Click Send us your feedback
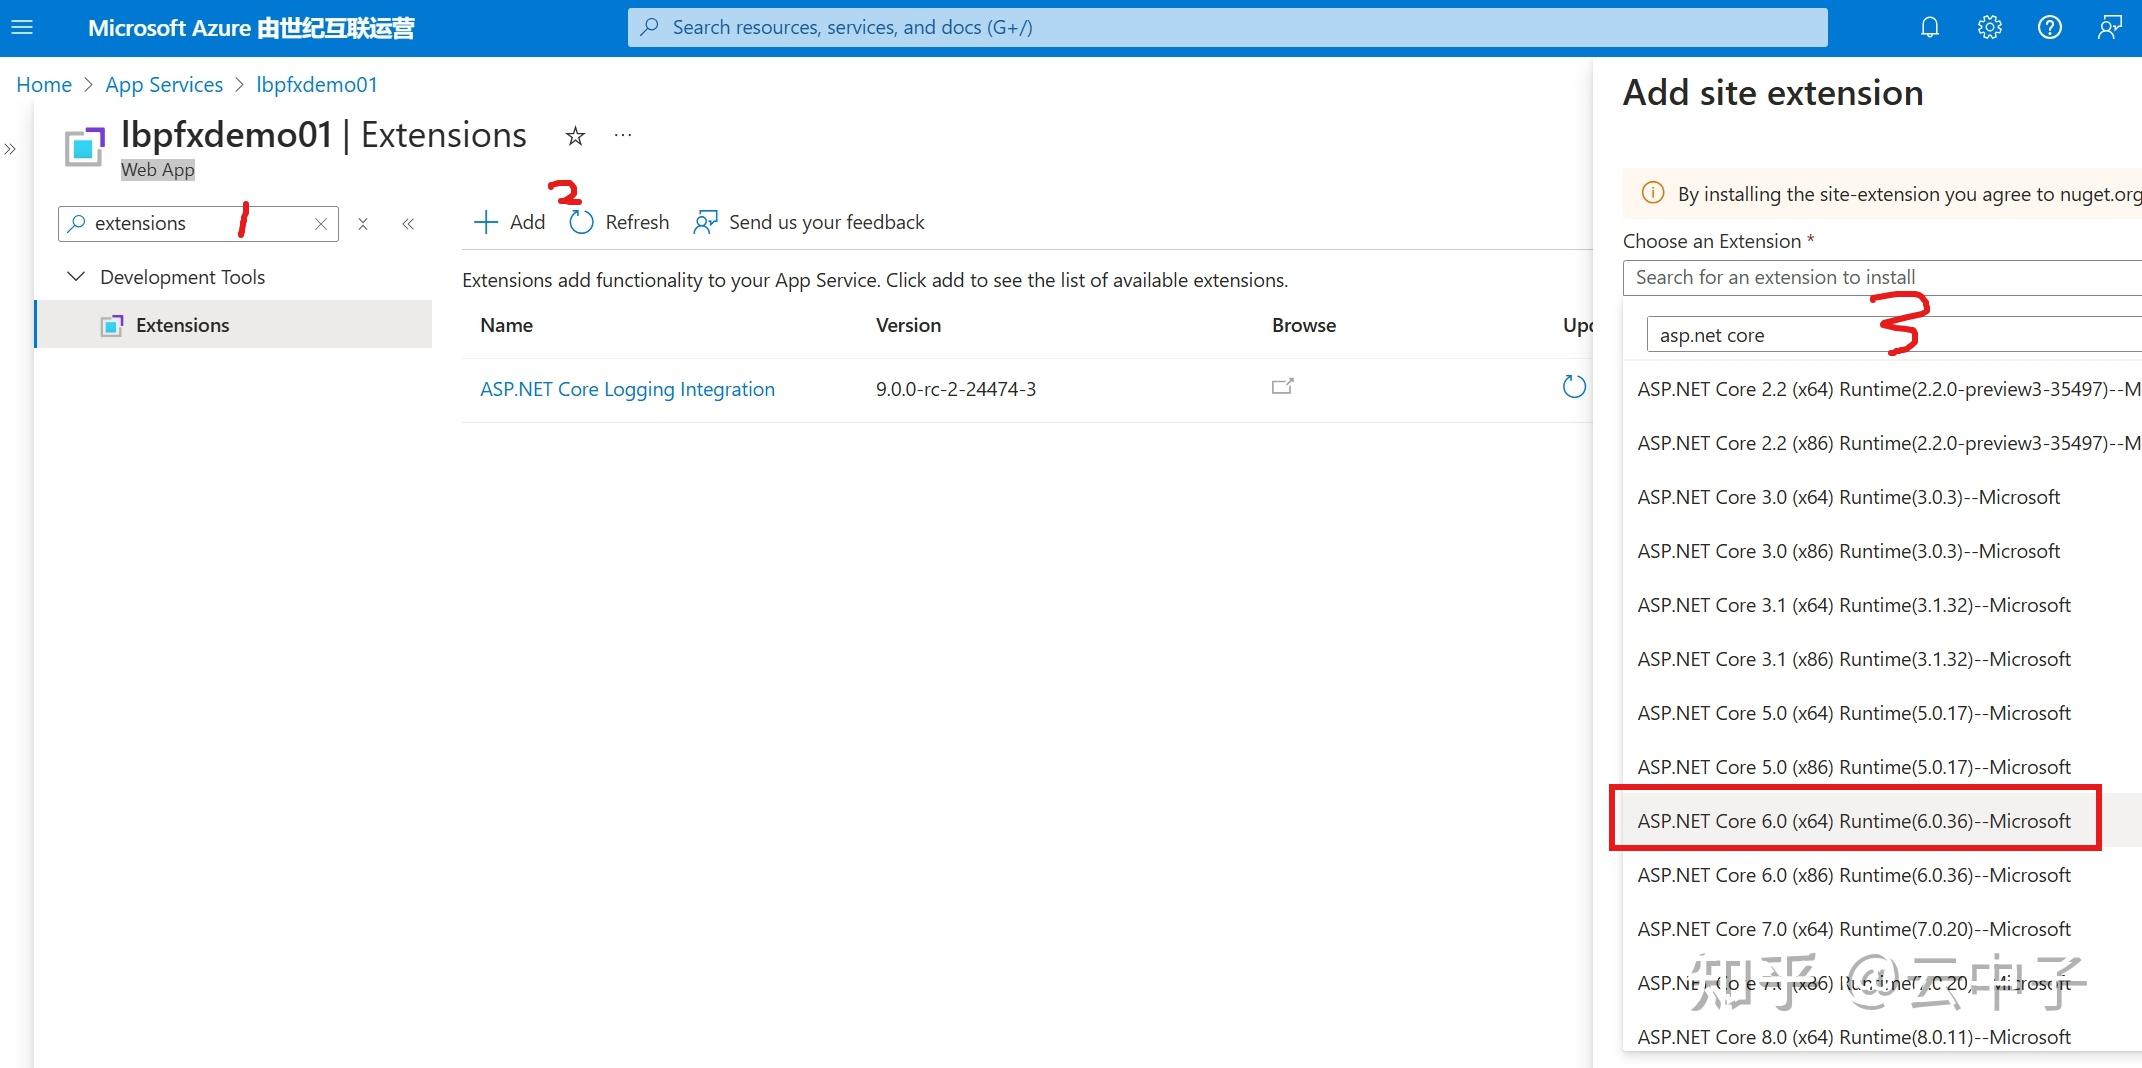Image resolution: width=2142 pixels, height=1068 pixels. point(827,221)
